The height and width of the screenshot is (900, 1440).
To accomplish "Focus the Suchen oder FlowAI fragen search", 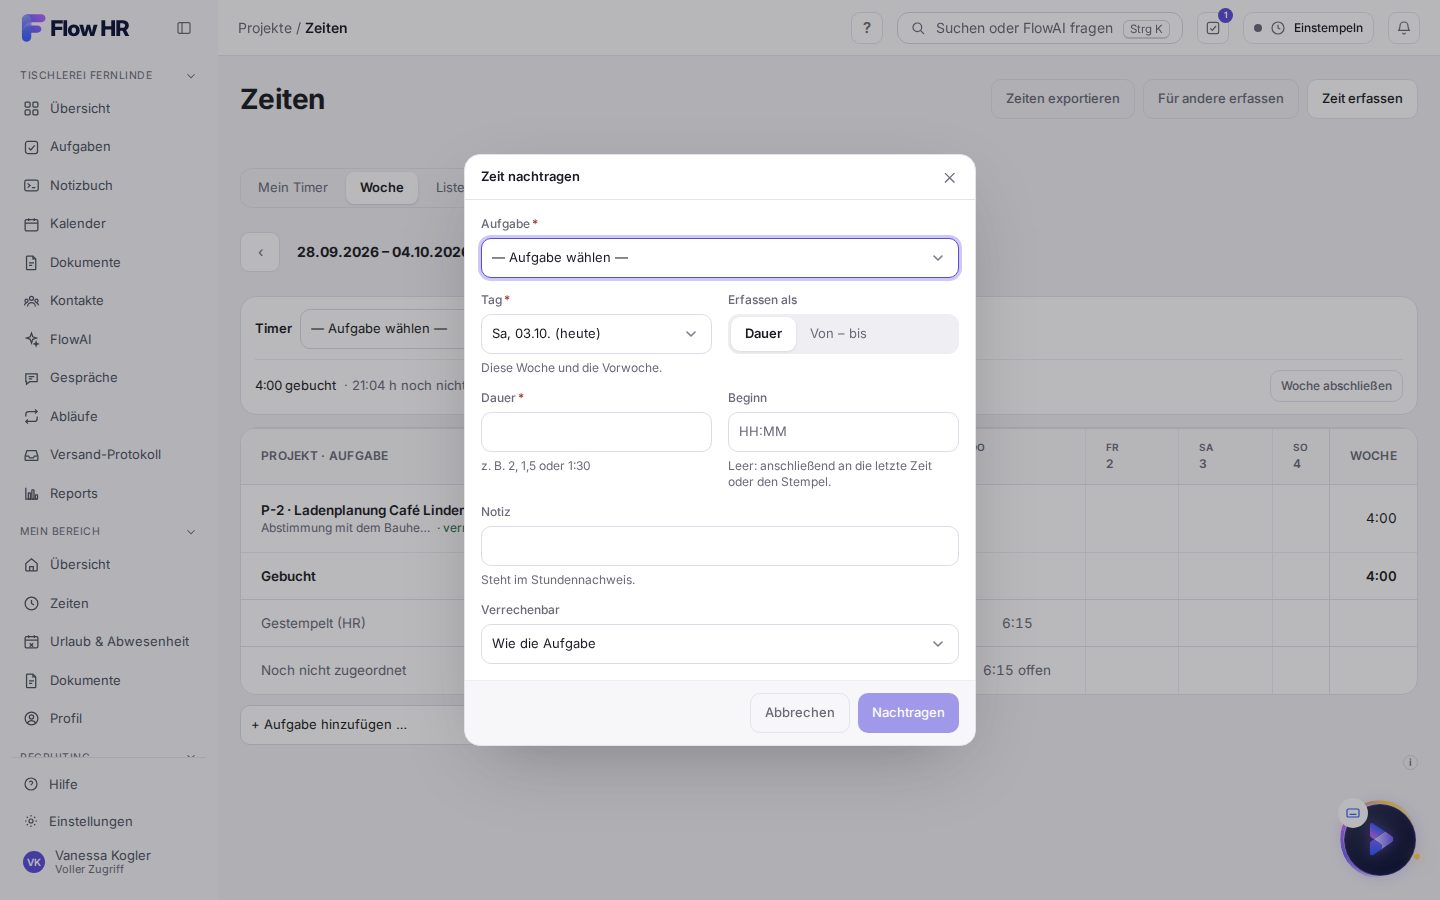I will [x=1040, y=28].
